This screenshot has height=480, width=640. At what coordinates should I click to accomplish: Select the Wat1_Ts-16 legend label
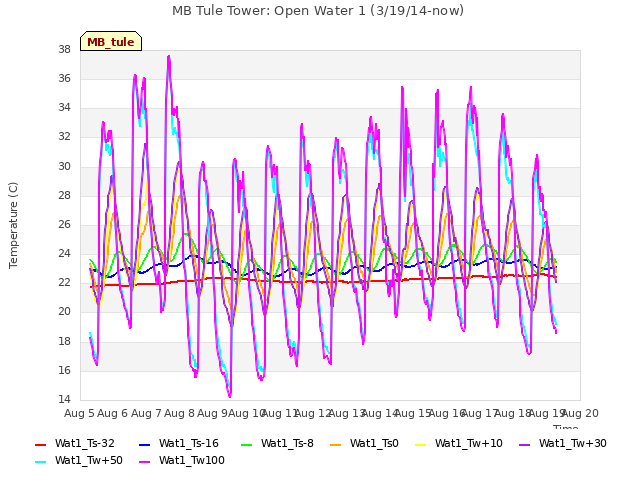click(189, 443)
